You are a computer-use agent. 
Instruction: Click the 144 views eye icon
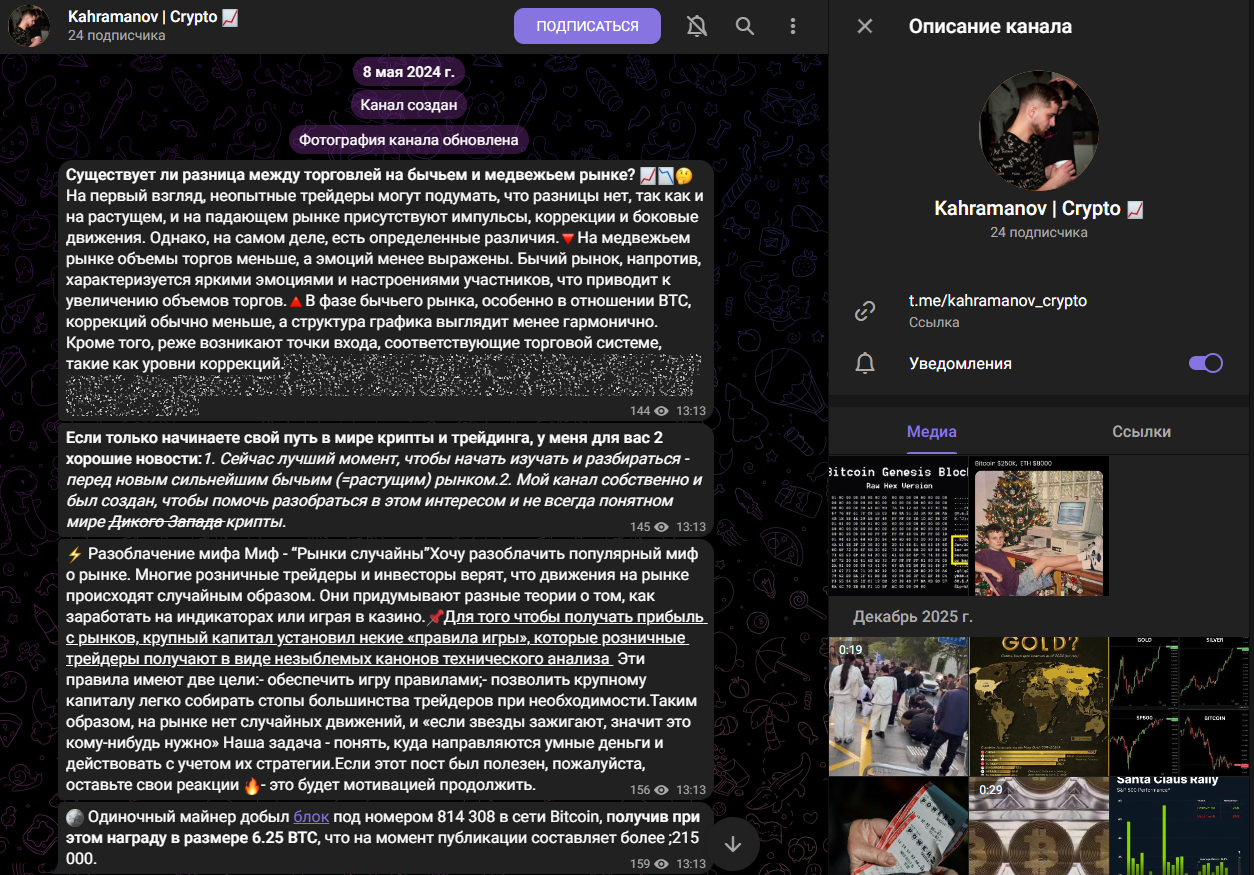coord(661,411)
